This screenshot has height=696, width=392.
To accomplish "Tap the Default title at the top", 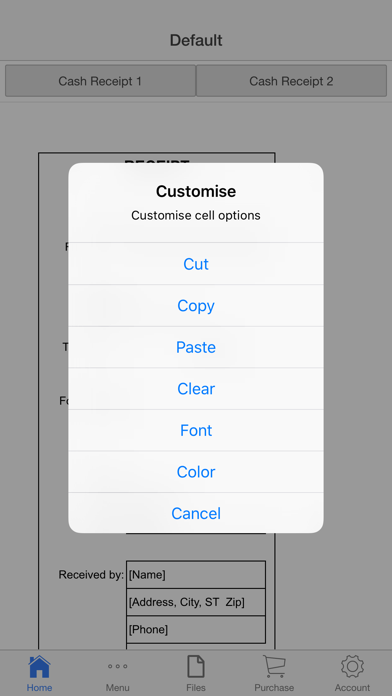I will (196, 40).
